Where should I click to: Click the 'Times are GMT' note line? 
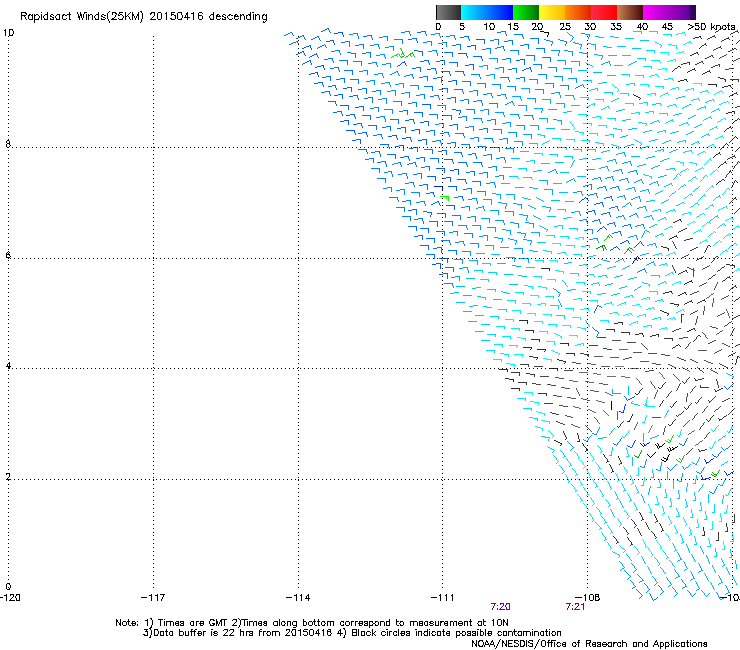[x=311, y=623]
